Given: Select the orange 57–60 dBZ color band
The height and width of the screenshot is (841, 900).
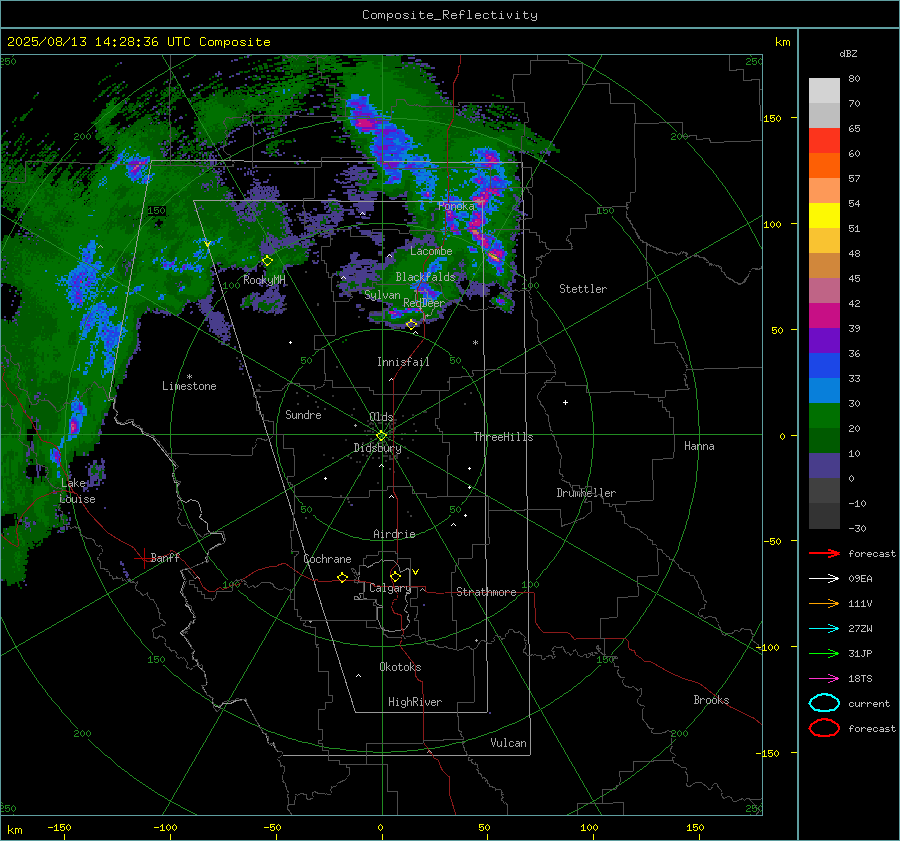Looking at the screenshot, I should click(824, 166).
